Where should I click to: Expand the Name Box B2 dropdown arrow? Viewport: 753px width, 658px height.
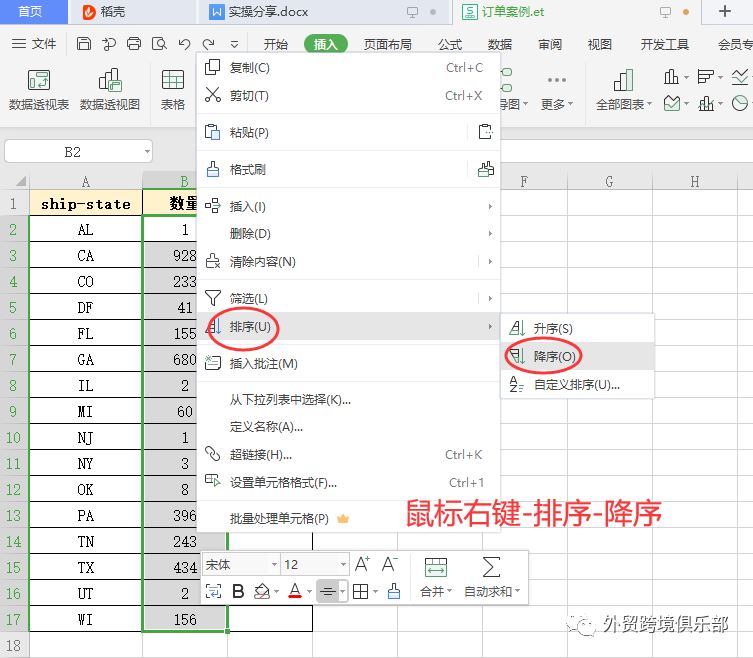(147, 152)
